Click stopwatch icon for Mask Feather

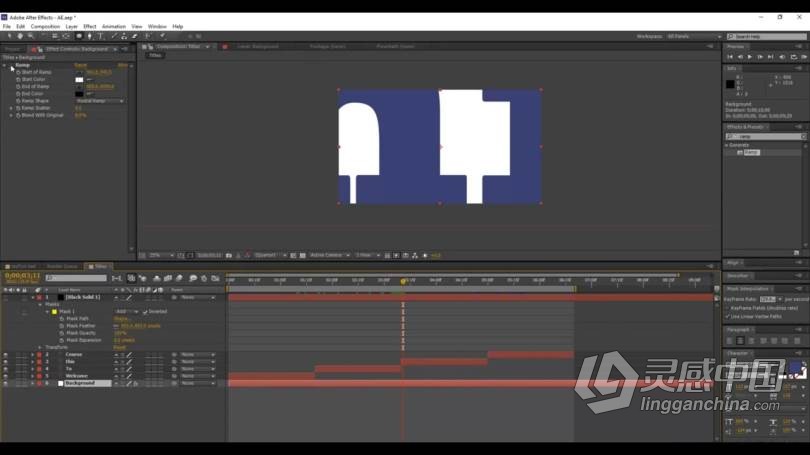point(60,326)
